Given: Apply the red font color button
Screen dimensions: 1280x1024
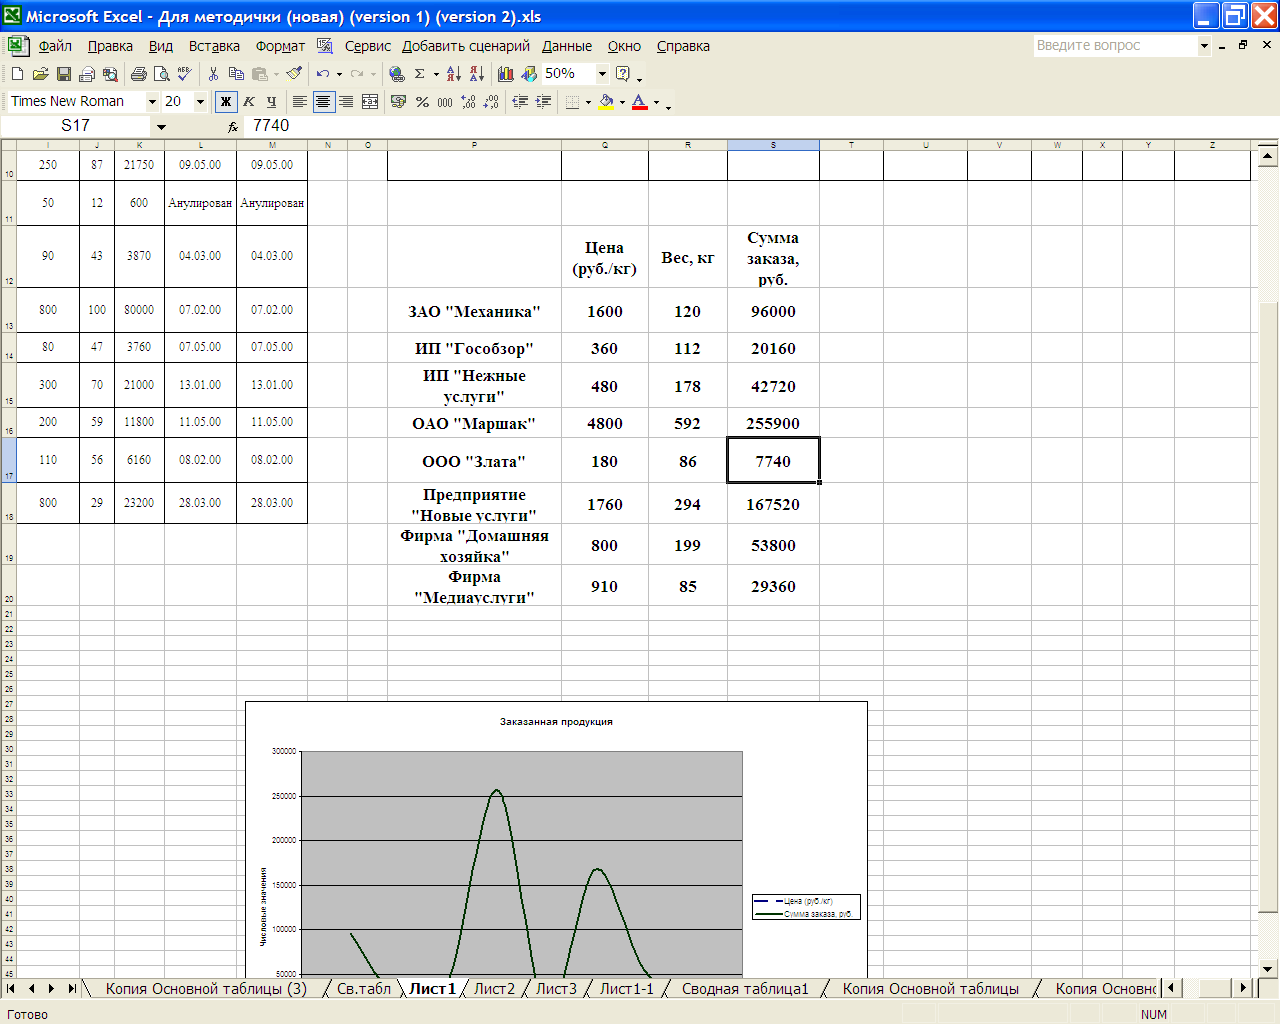Looking at the screenshot, I should tap(640, 101).
